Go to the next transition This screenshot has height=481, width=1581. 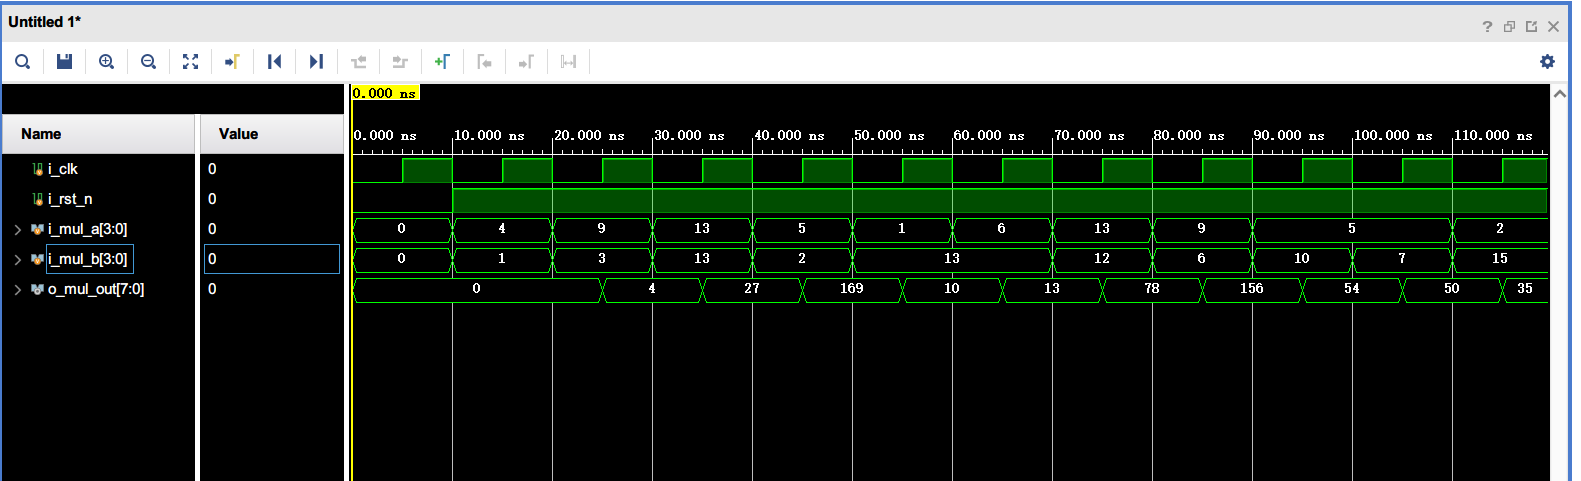click(x=400, y=62)
